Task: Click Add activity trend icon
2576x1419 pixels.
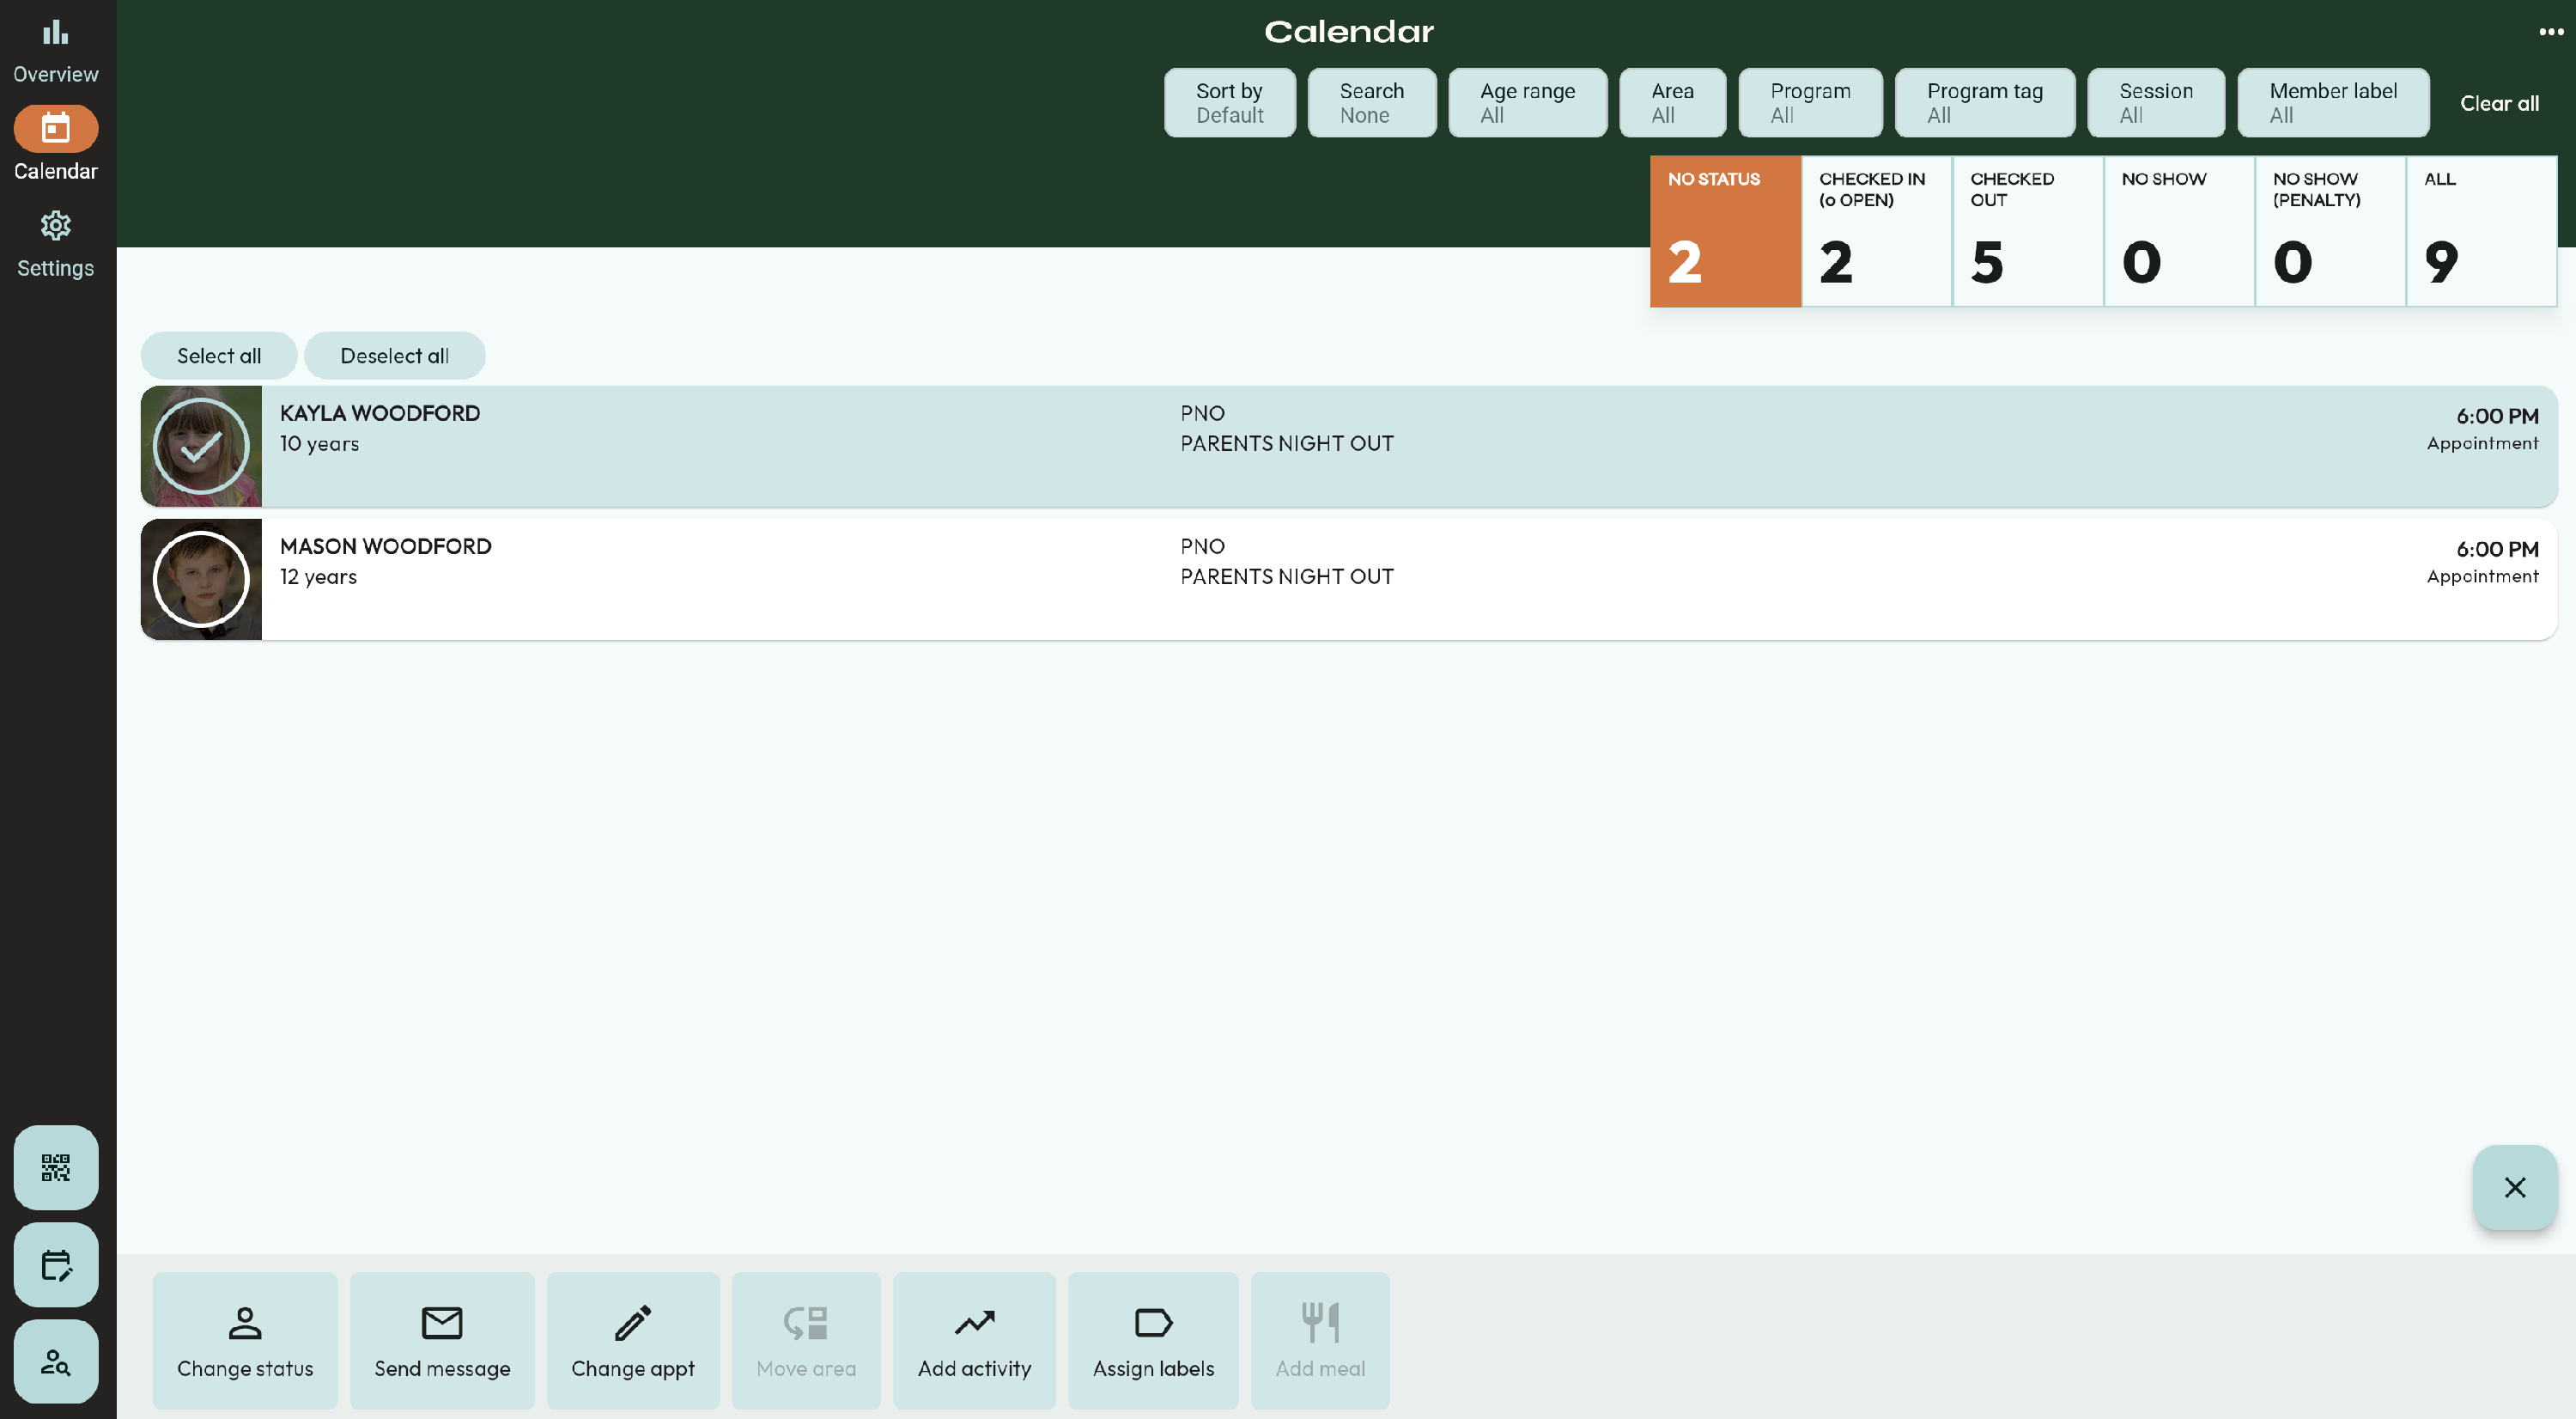Action: click(974, 1340)
